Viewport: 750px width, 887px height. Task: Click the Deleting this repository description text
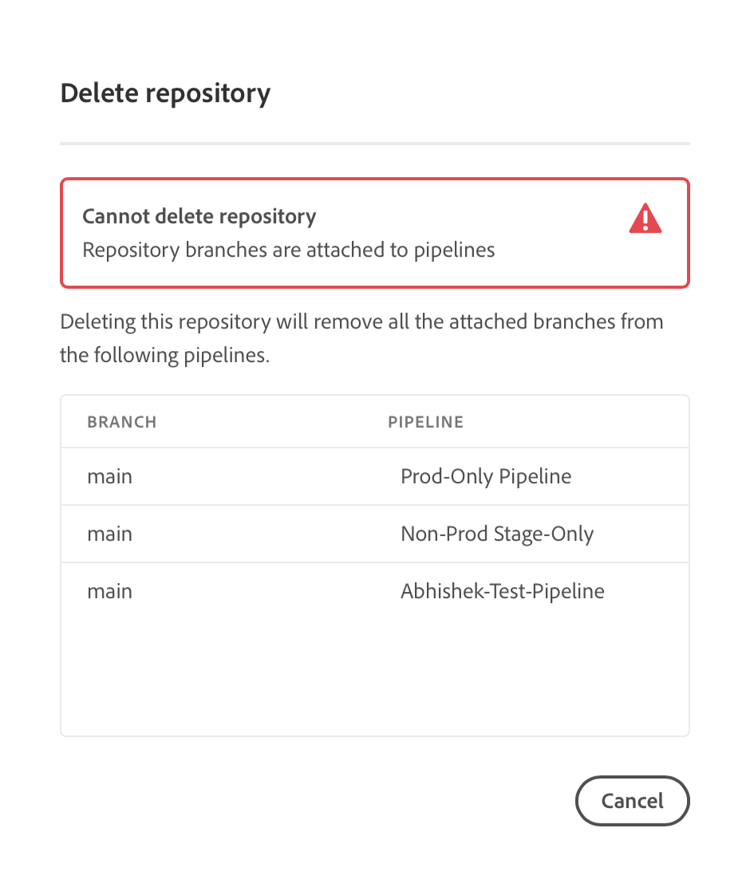coord(361,338)
